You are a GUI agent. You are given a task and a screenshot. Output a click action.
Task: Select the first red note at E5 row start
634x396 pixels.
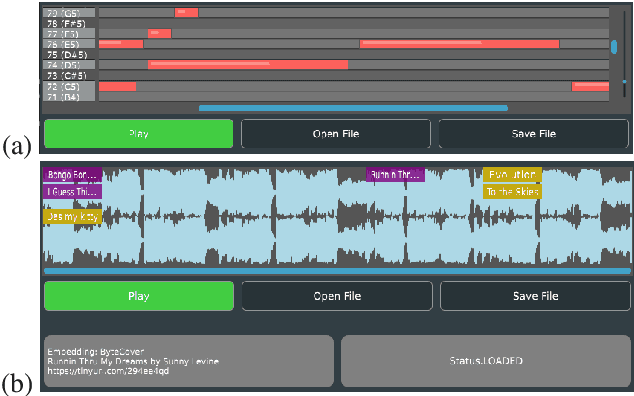click(x=121, y=44)
